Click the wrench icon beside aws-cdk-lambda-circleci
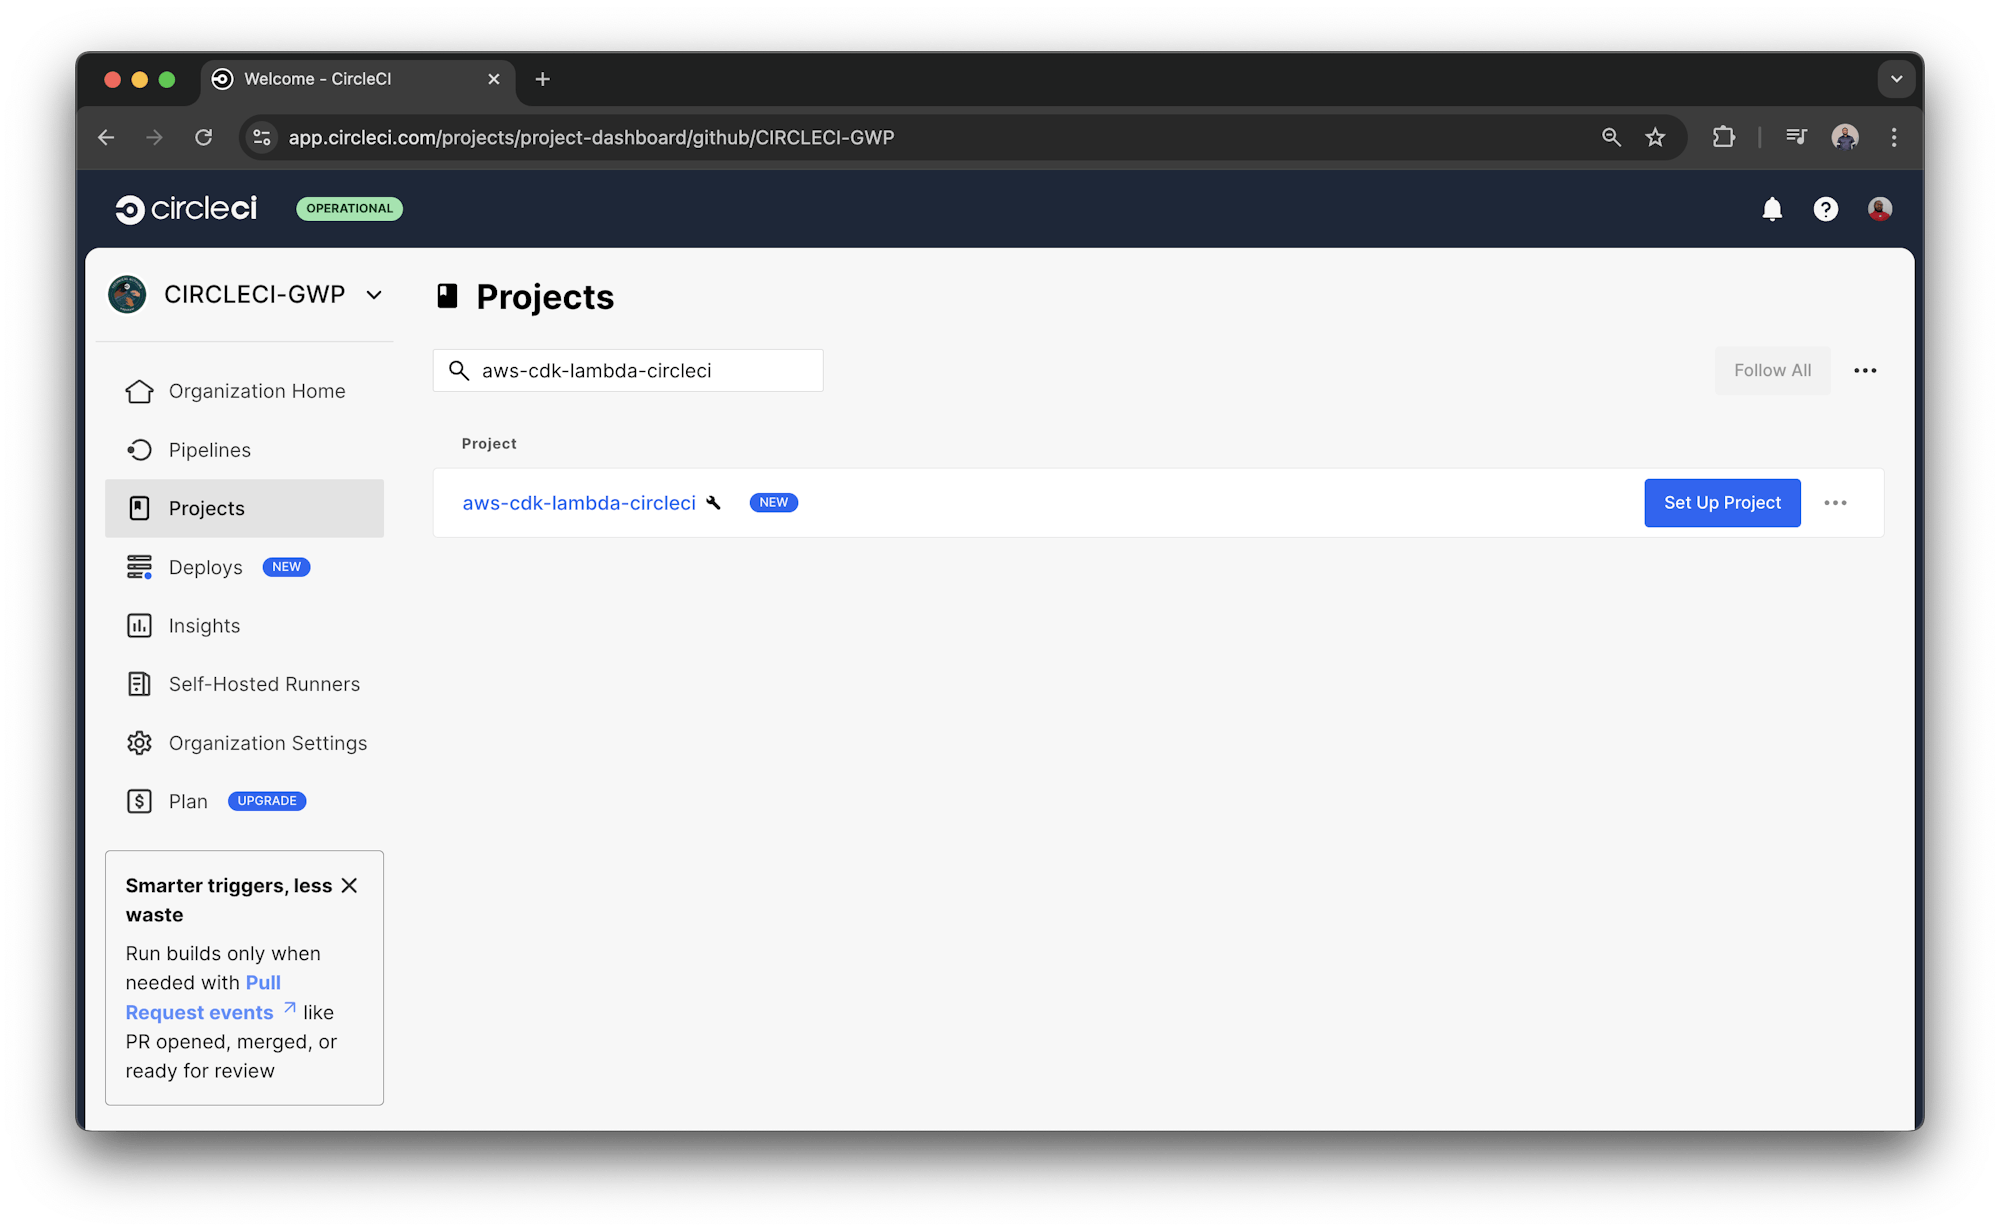2000x1231 pixels. coord(713,503)
